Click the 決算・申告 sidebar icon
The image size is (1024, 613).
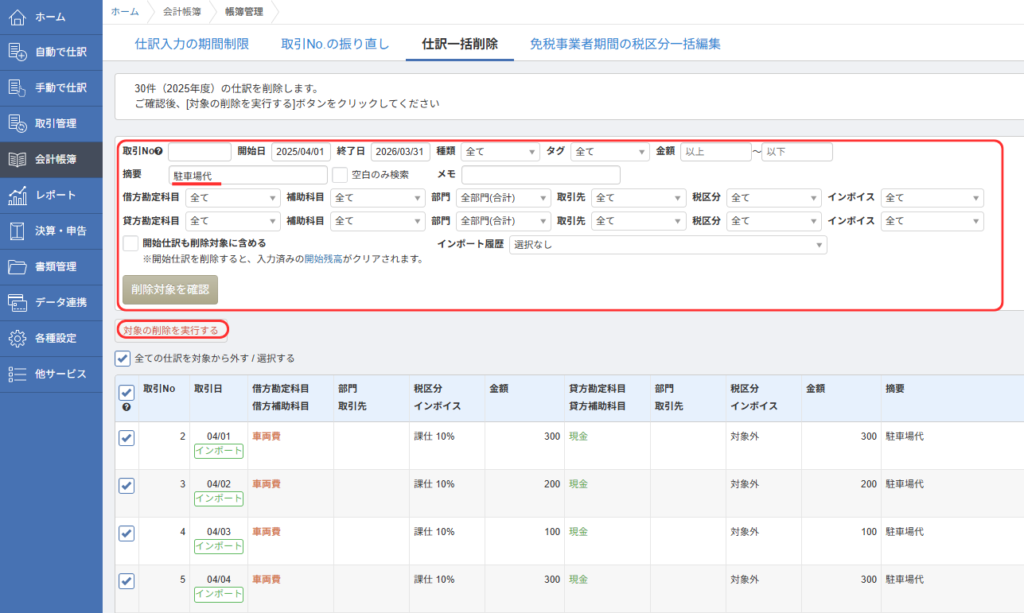tap(17, 231)
